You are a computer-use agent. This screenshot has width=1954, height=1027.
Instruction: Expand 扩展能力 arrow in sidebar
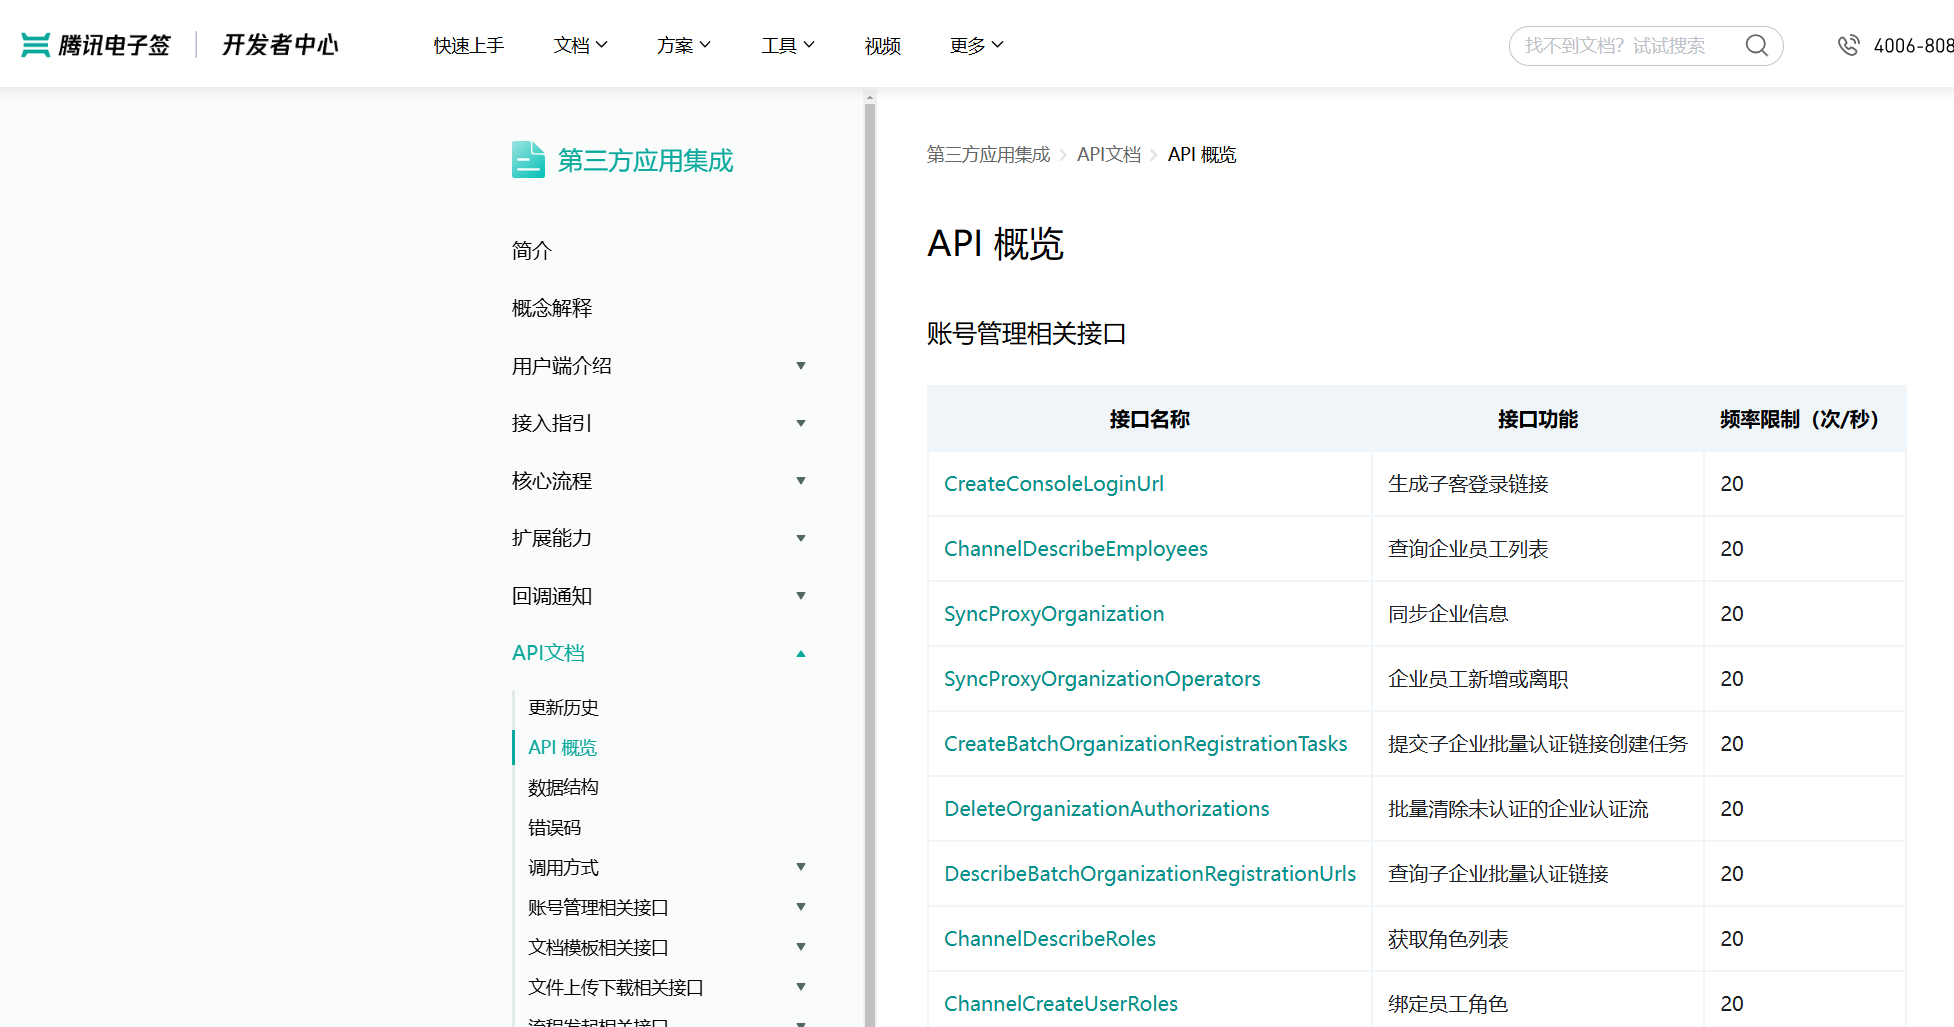[801, 538]
